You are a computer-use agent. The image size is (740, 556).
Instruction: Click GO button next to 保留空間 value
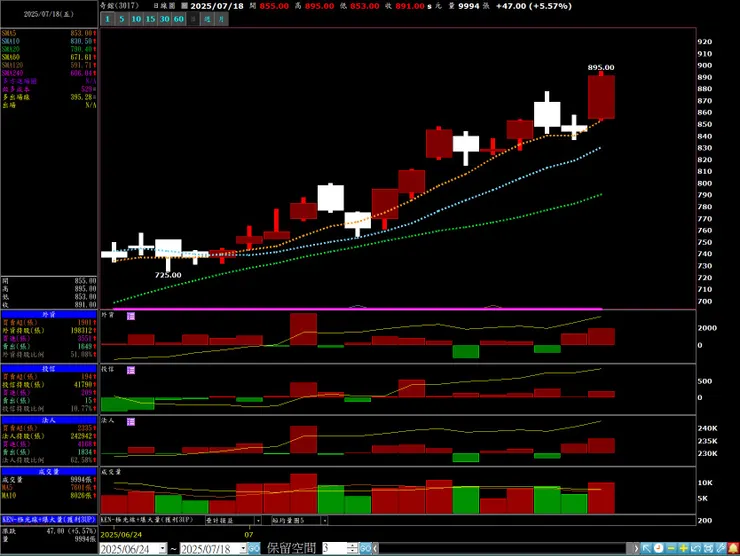365,548
